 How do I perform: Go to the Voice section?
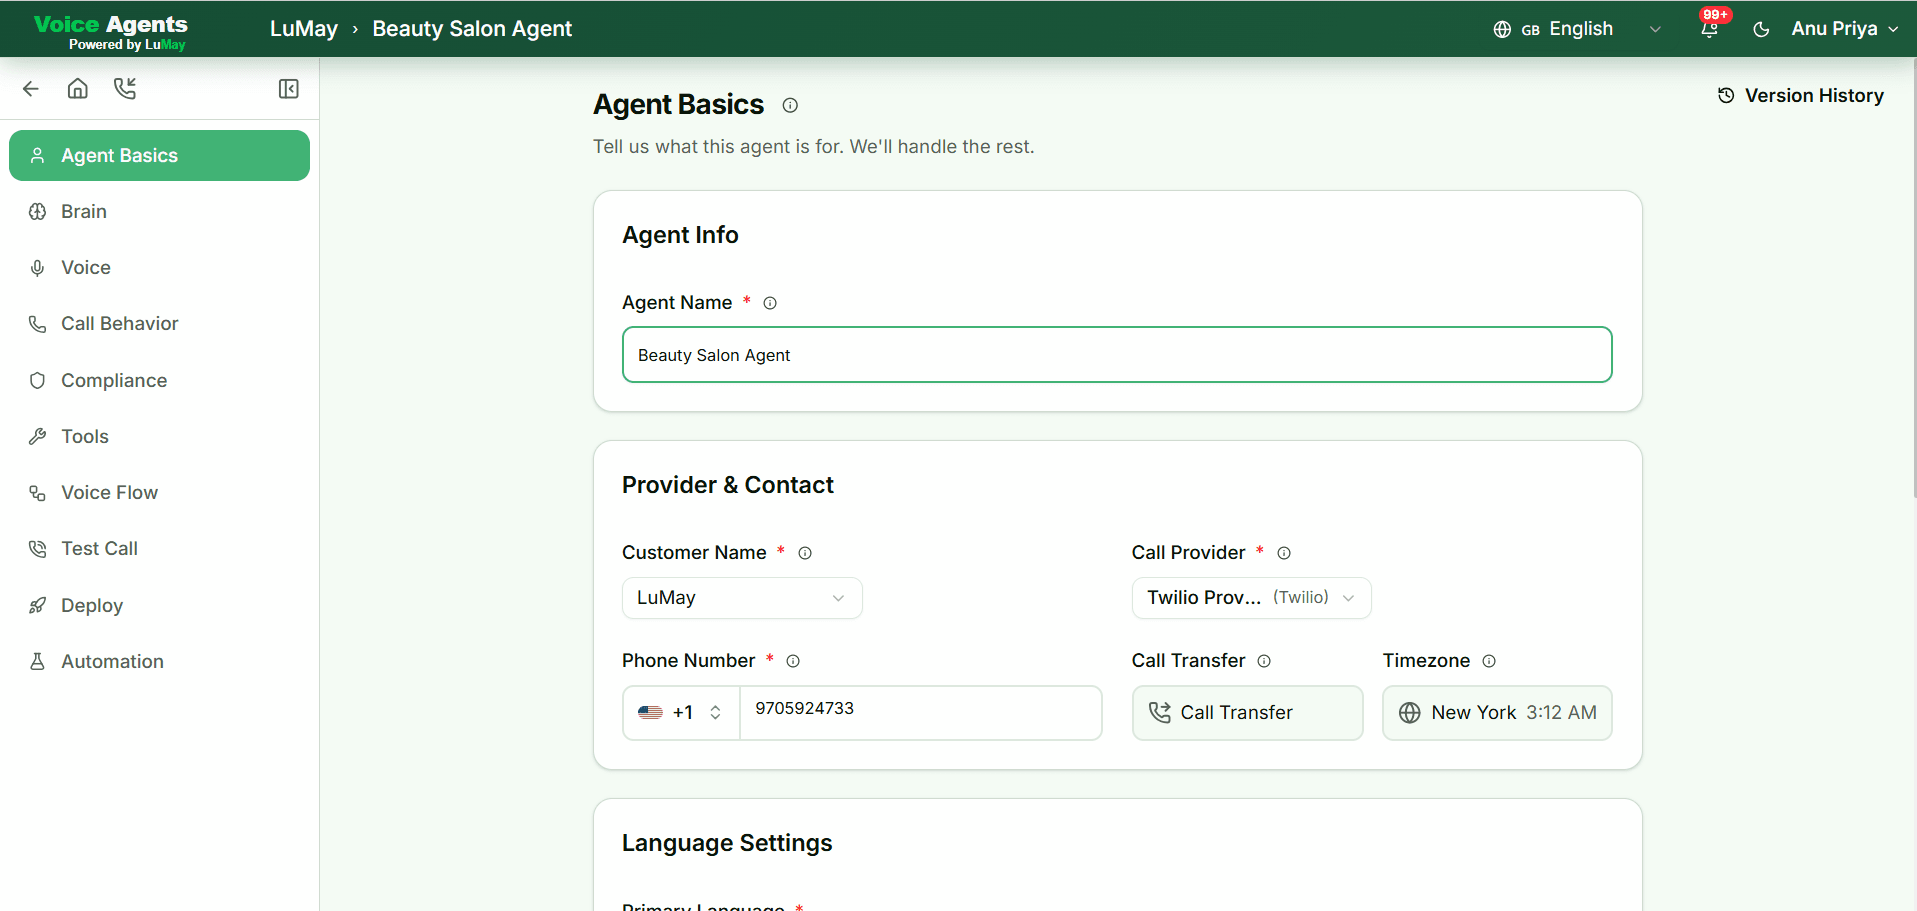(x=159, y=268)
